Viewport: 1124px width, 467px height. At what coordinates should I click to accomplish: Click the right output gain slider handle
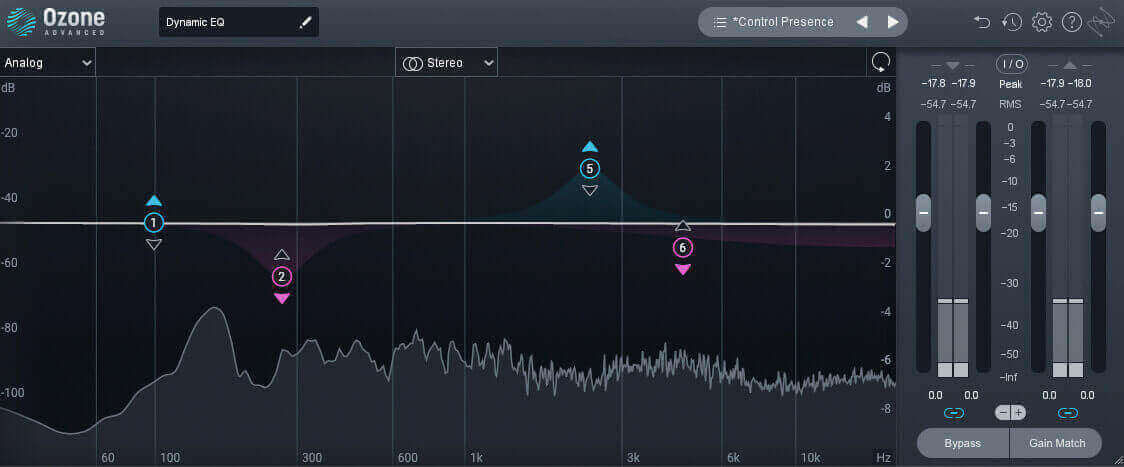[x=1098, y=212]
